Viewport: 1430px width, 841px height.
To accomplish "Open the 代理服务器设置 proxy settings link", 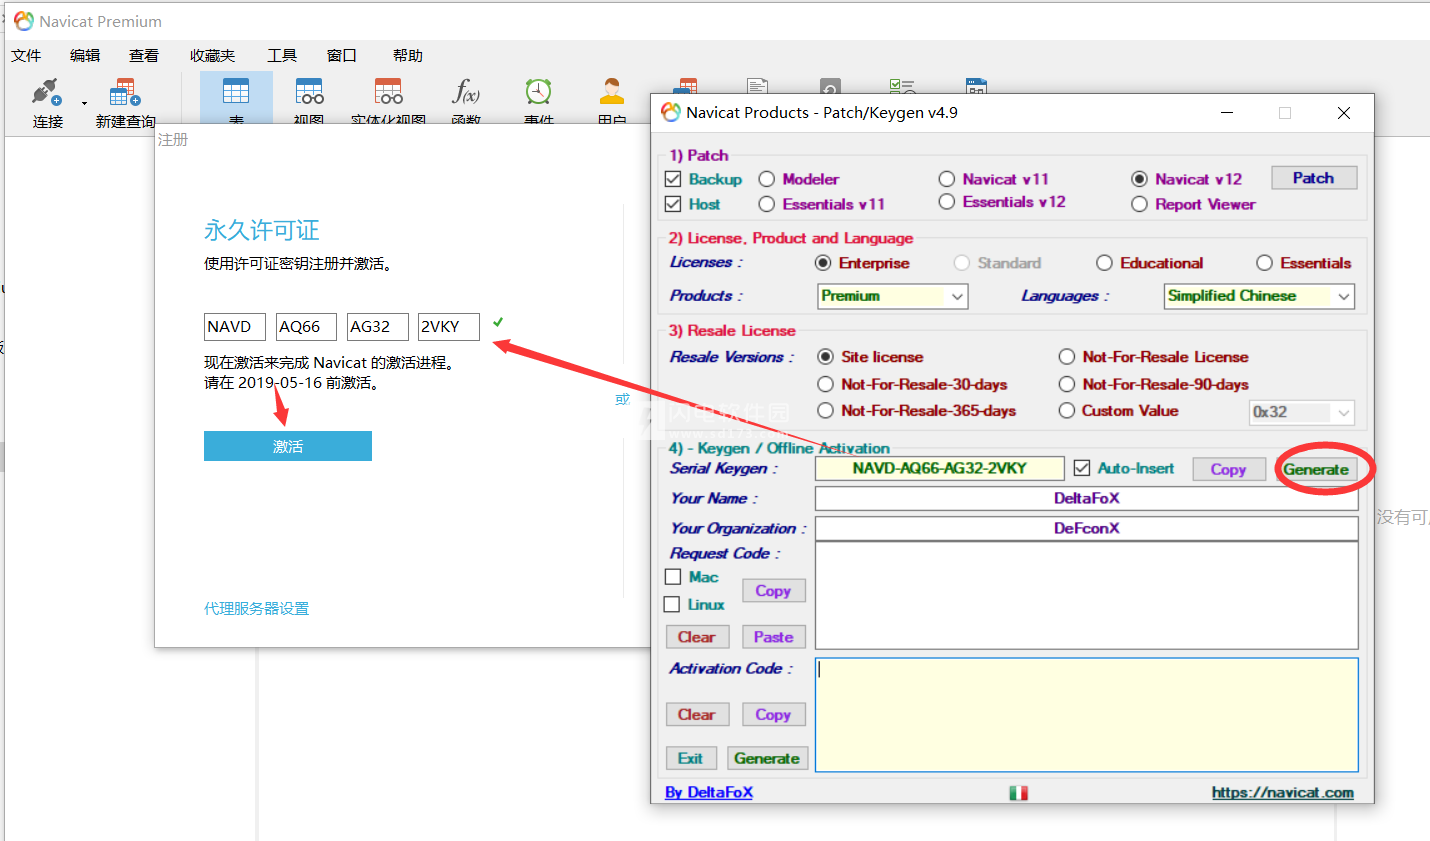I will click(256, 608).
